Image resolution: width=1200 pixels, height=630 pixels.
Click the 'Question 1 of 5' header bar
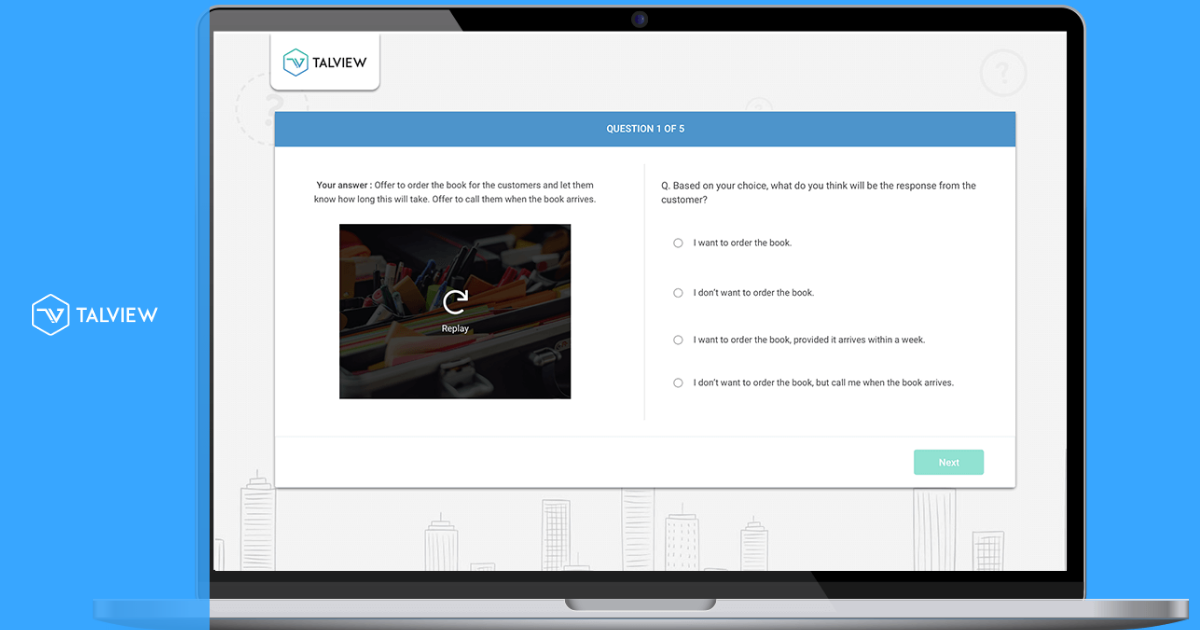(645, 129)
